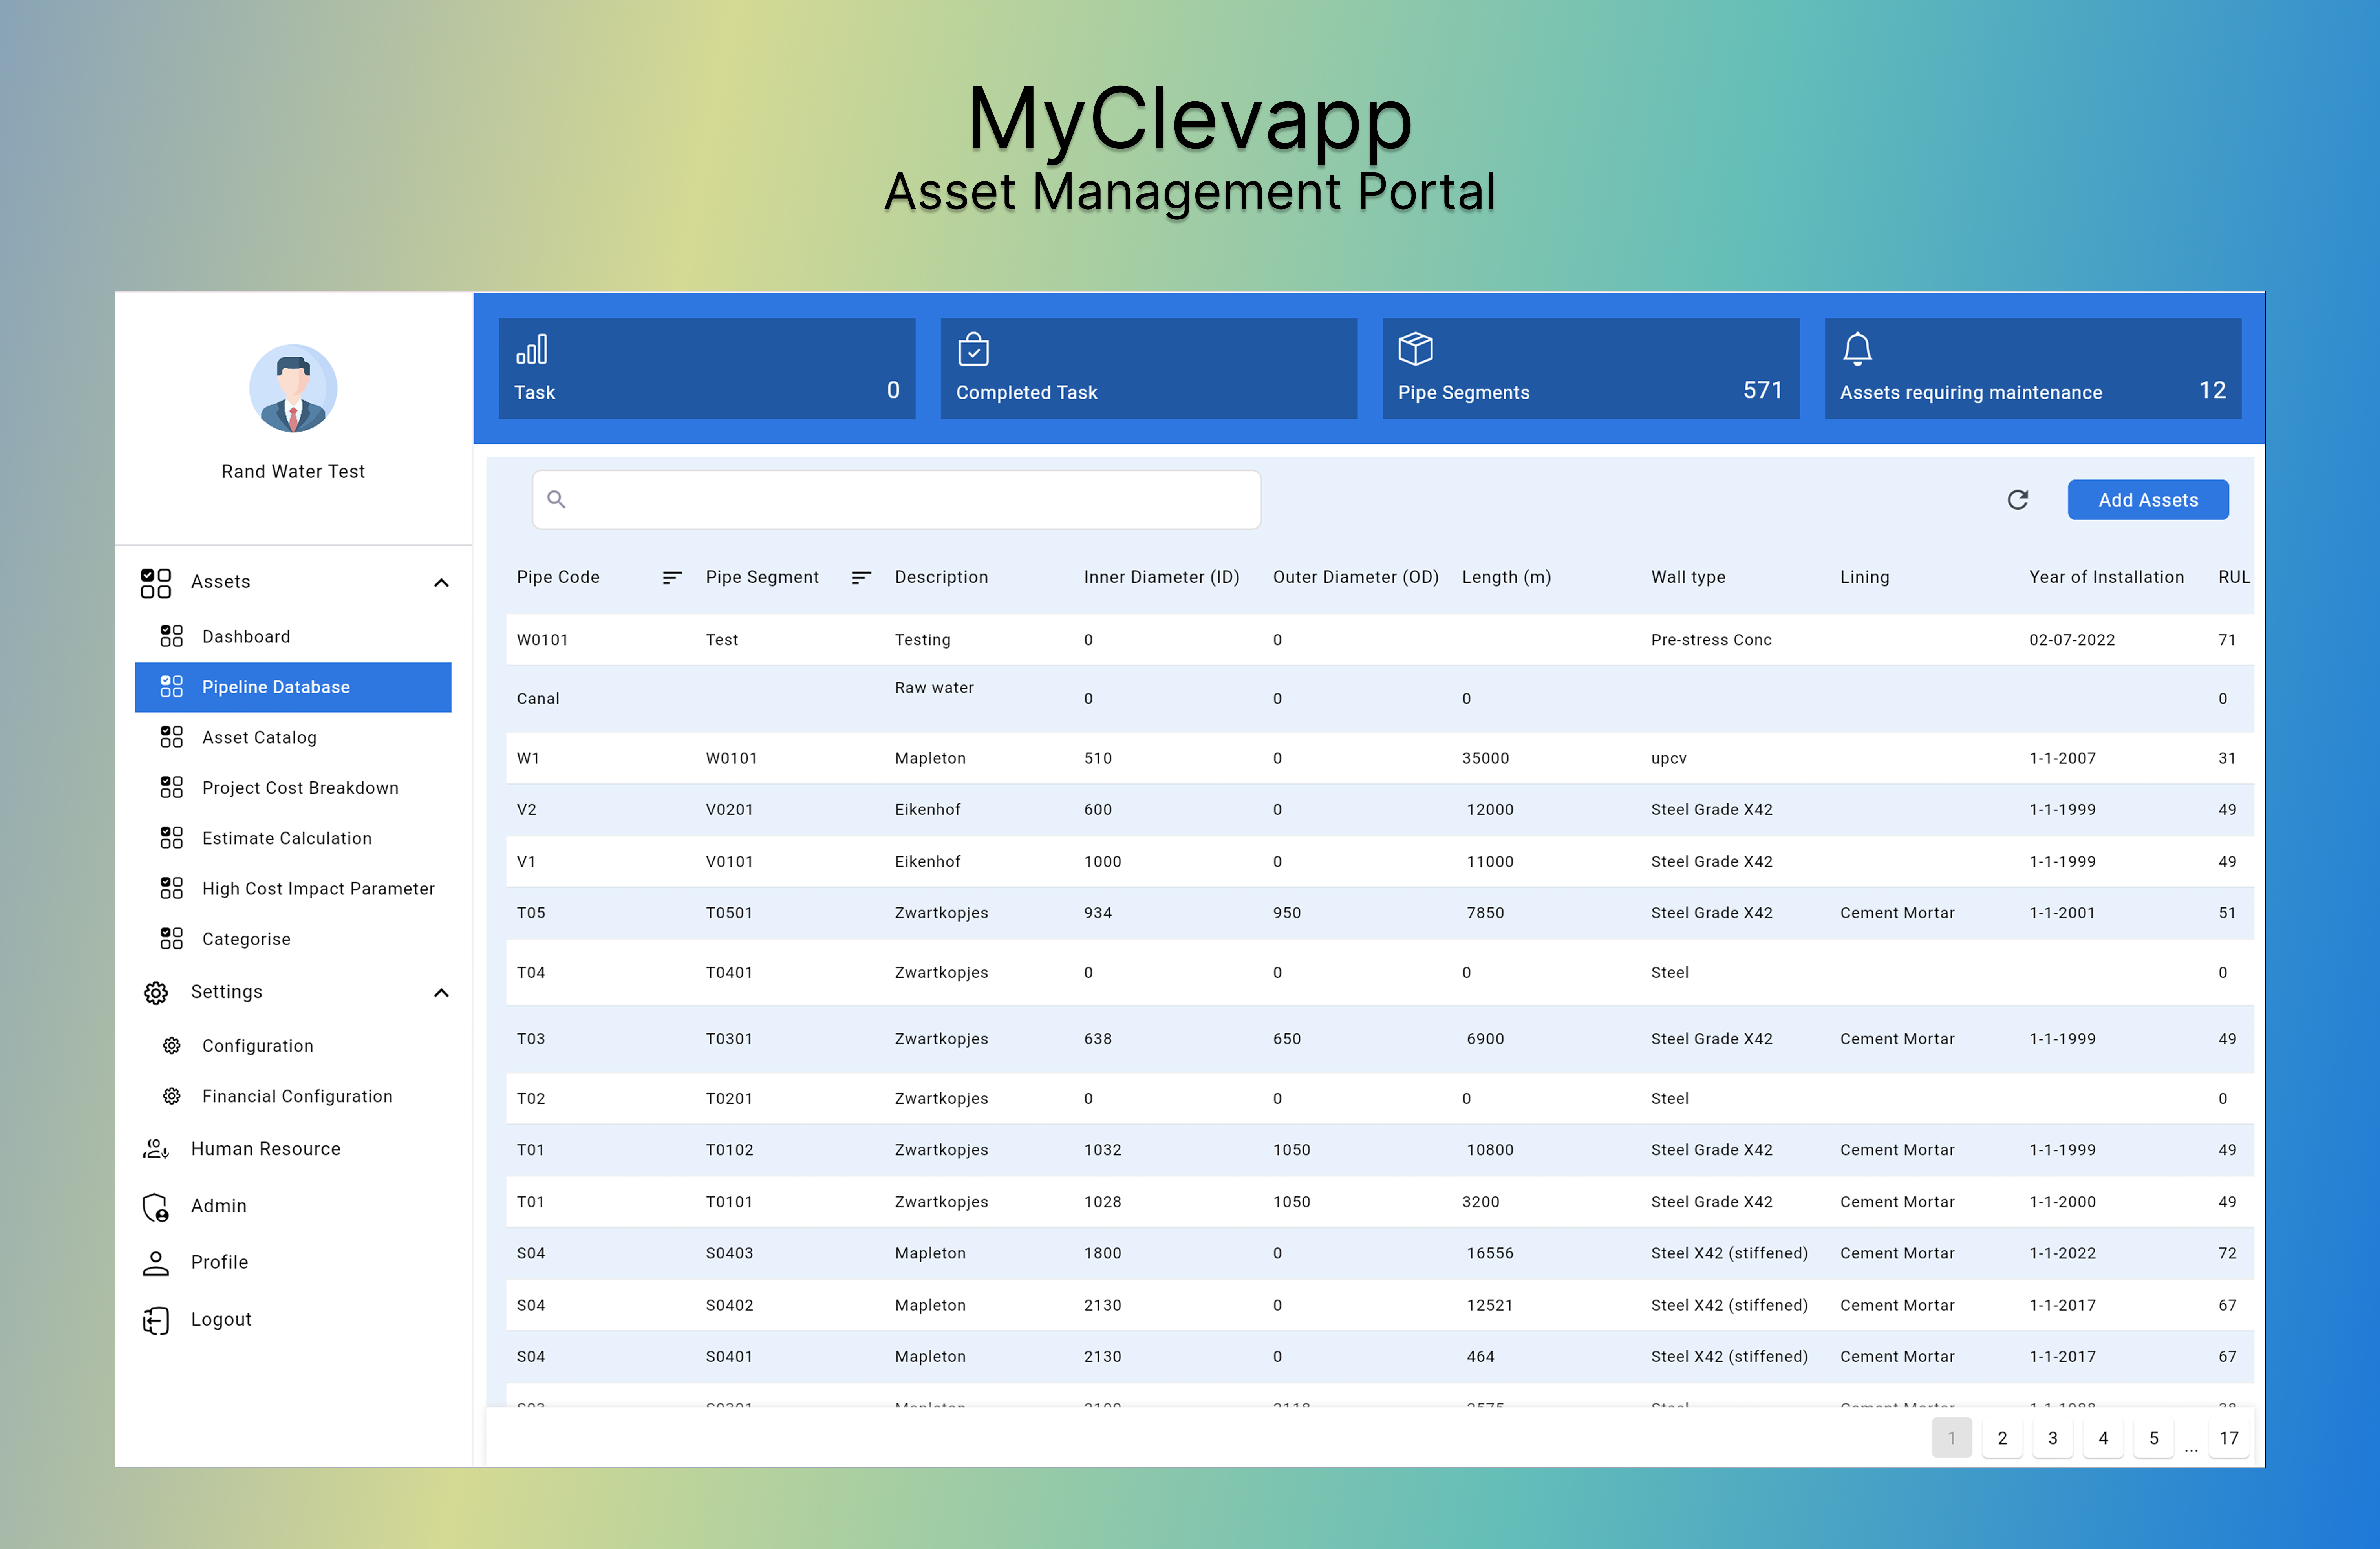Click the Financial Configuration gear icon

[172, 1096]
